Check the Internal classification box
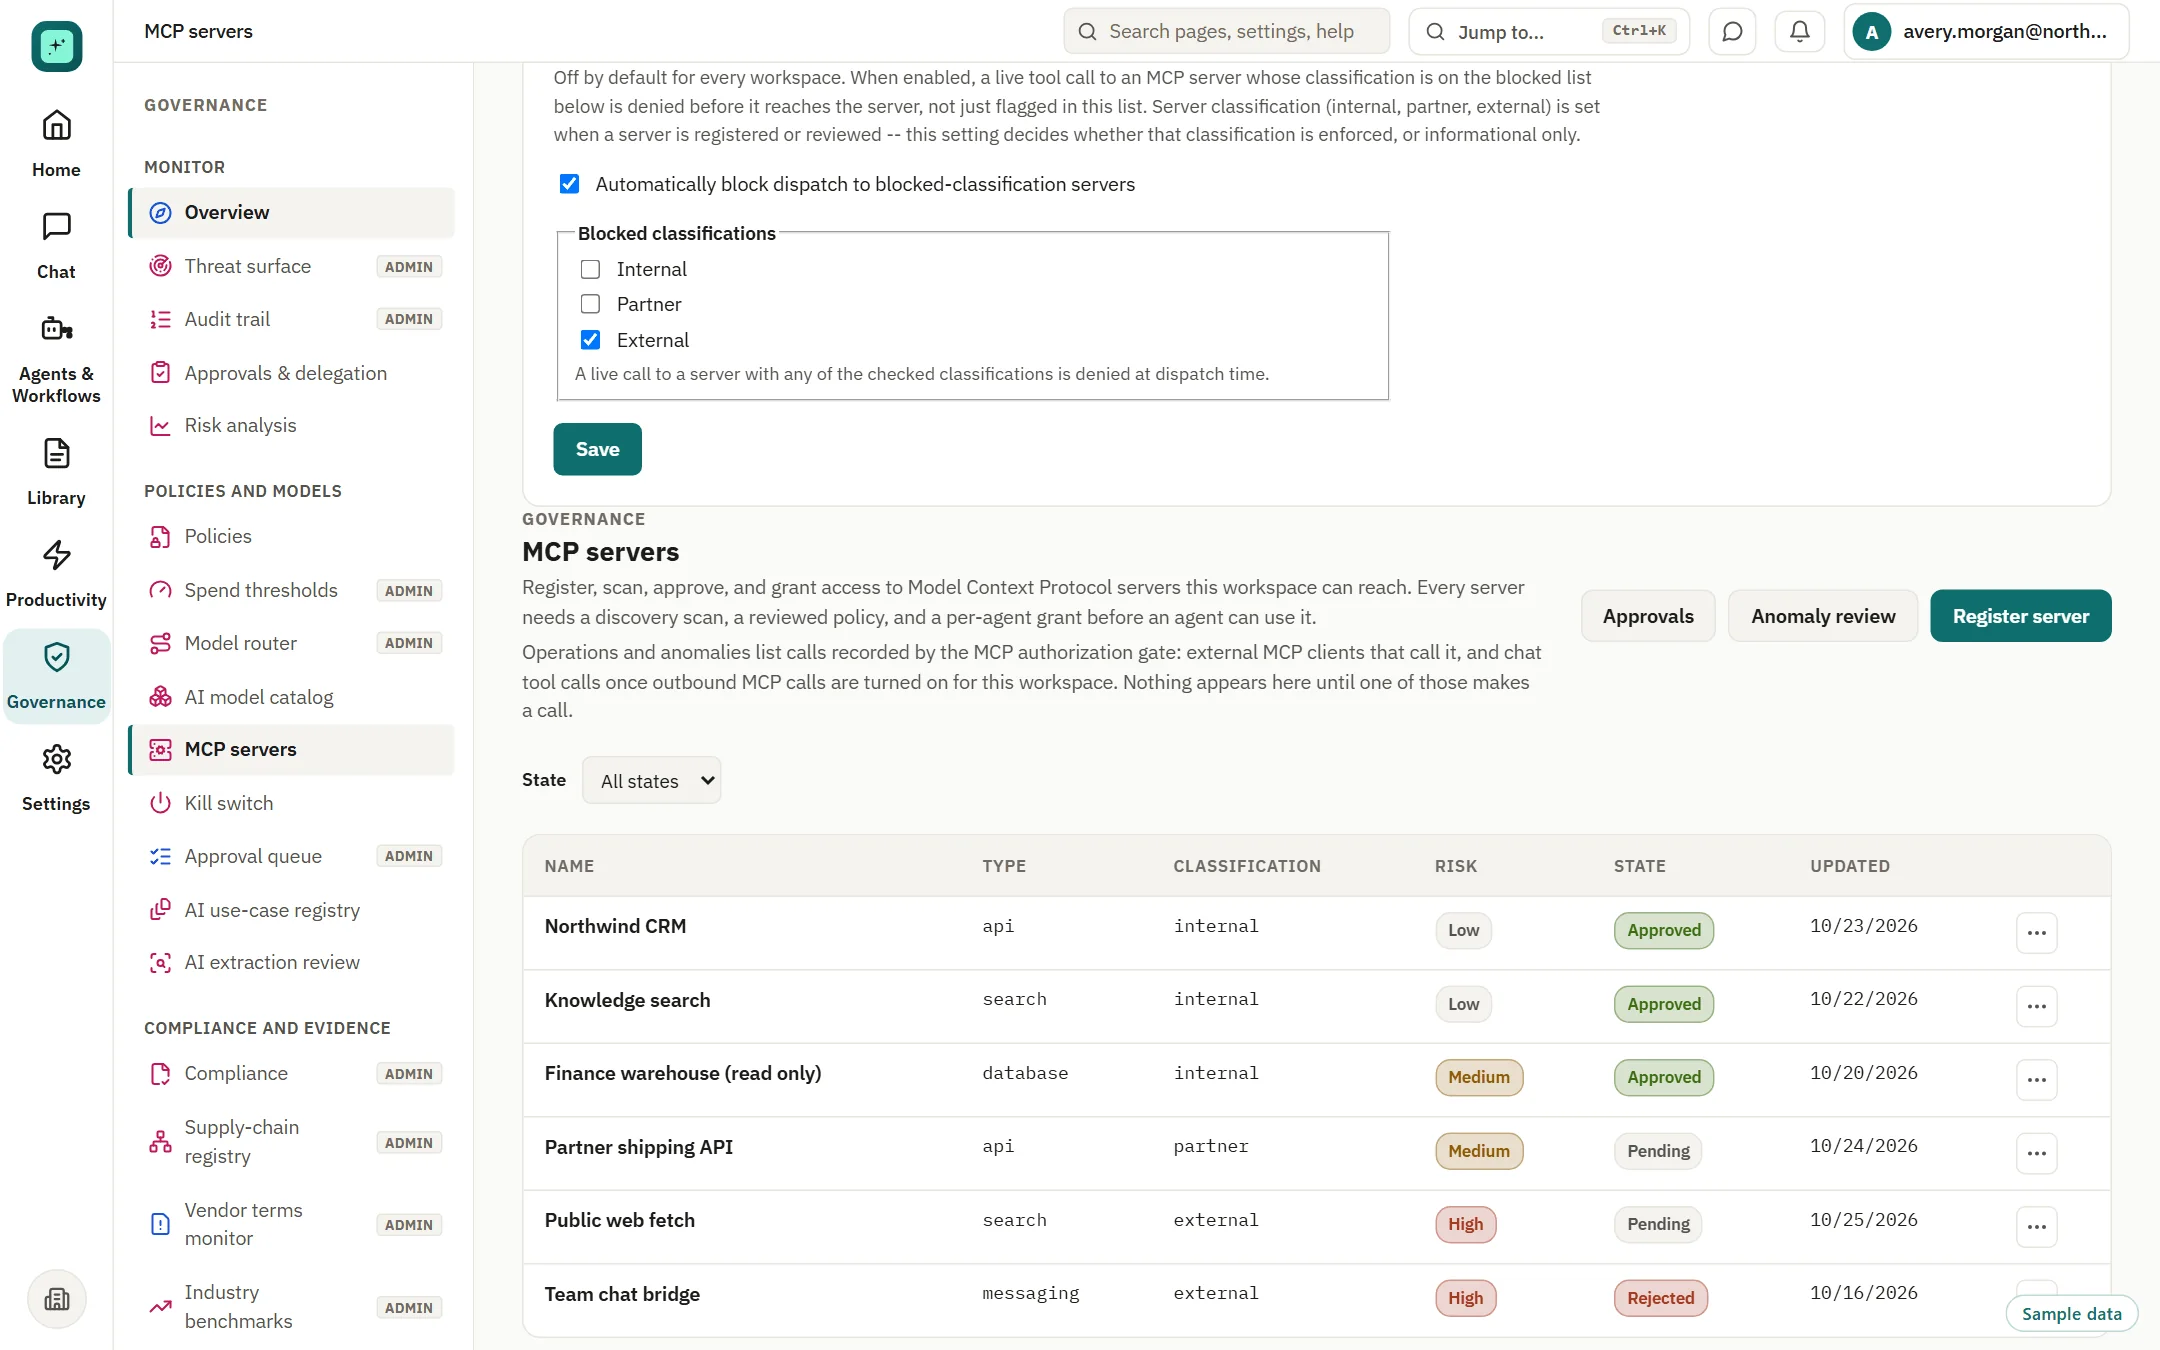The image size is (2160, 1350). coord(590,269)
